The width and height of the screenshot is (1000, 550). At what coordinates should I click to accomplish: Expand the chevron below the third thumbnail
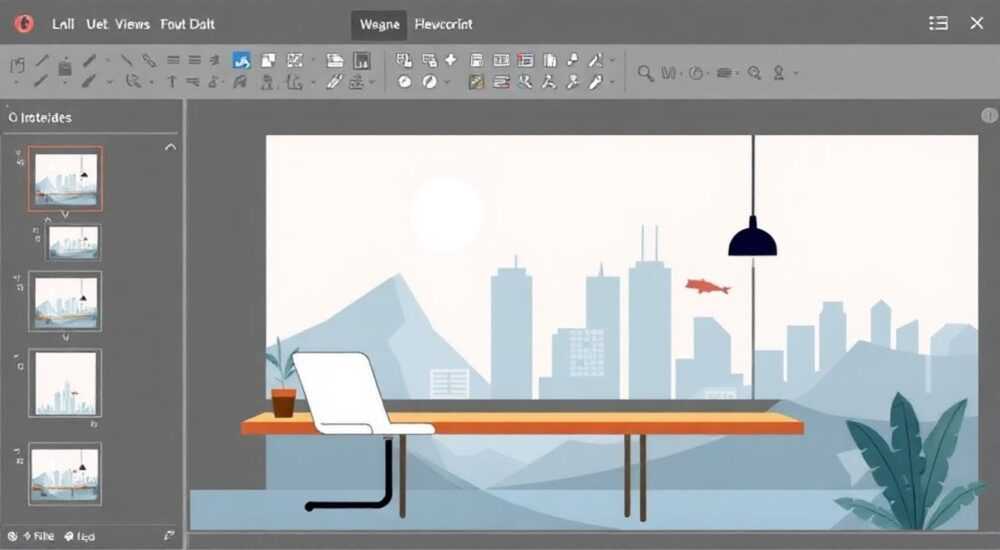(65, 338)
